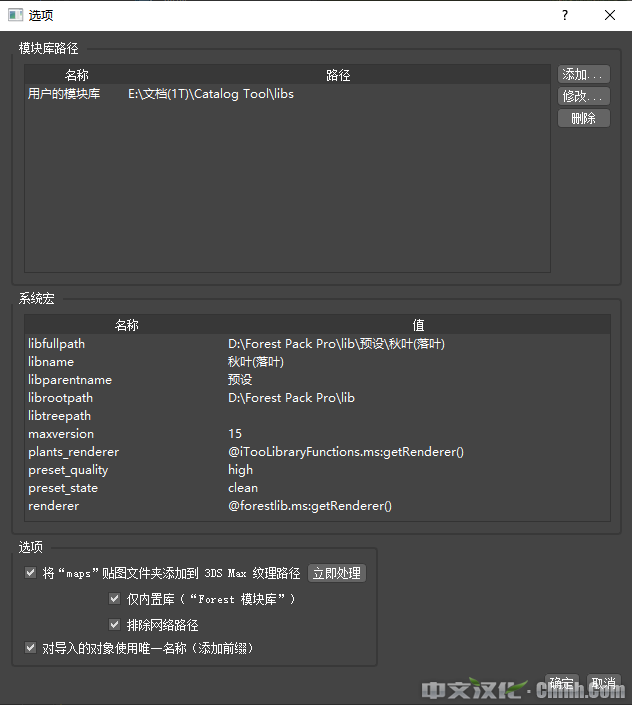Screen dimensions: 632x705
Task: Select the libfullpath macro row
Action: (x=56, y=344)
